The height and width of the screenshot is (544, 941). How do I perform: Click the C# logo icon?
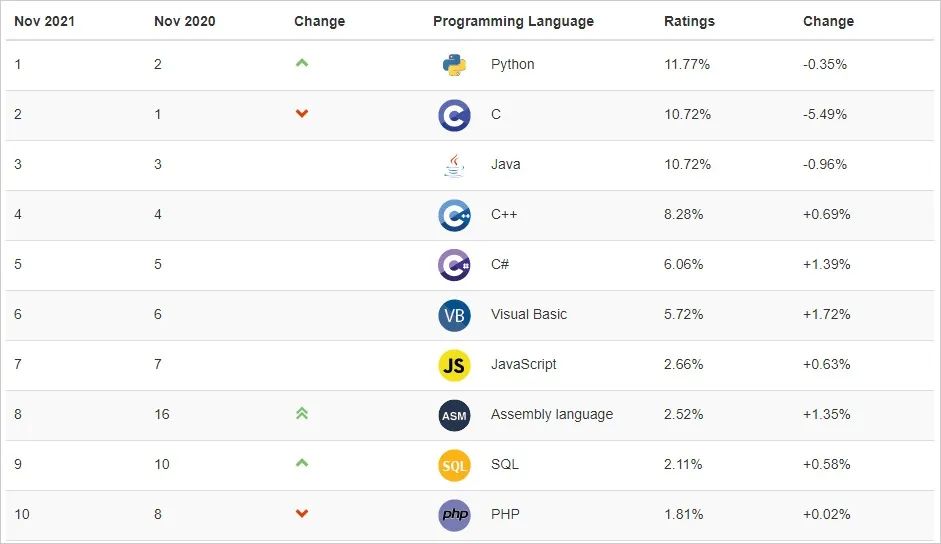(x=454, y=265)
